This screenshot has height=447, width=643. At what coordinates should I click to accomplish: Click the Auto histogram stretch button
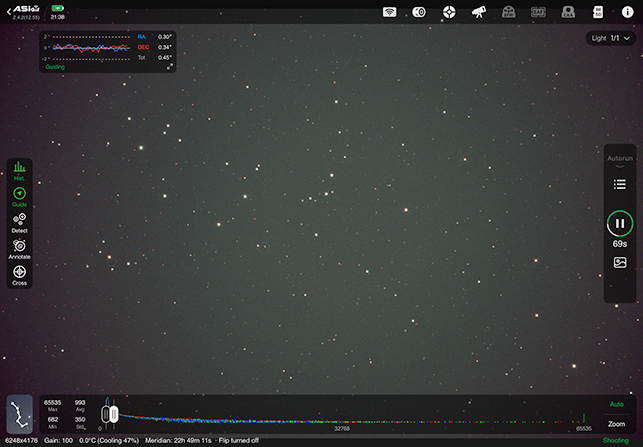pos(616,404)
